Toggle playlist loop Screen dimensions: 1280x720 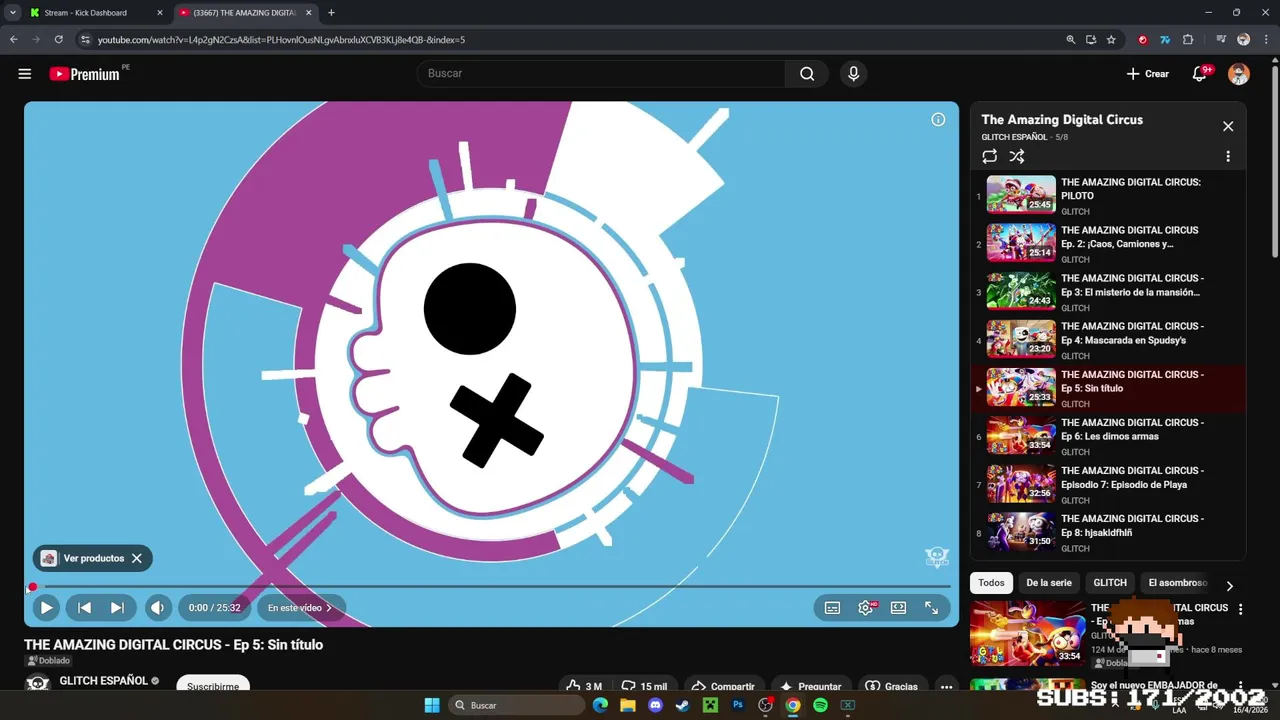[x=989, y=156]
